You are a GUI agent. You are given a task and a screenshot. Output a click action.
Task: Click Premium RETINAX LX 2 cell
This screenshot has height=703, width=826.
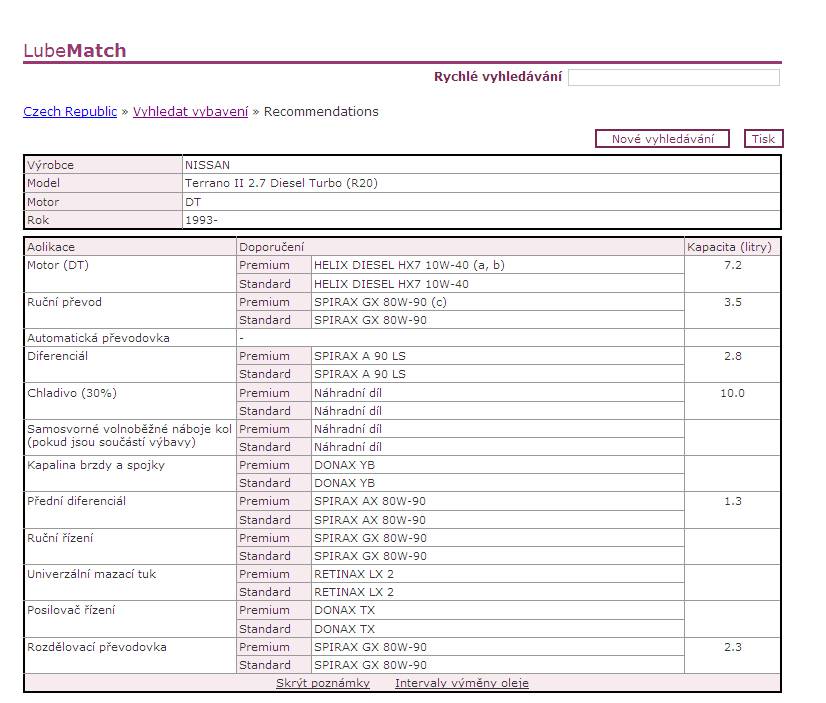click(x=498, y=574)
